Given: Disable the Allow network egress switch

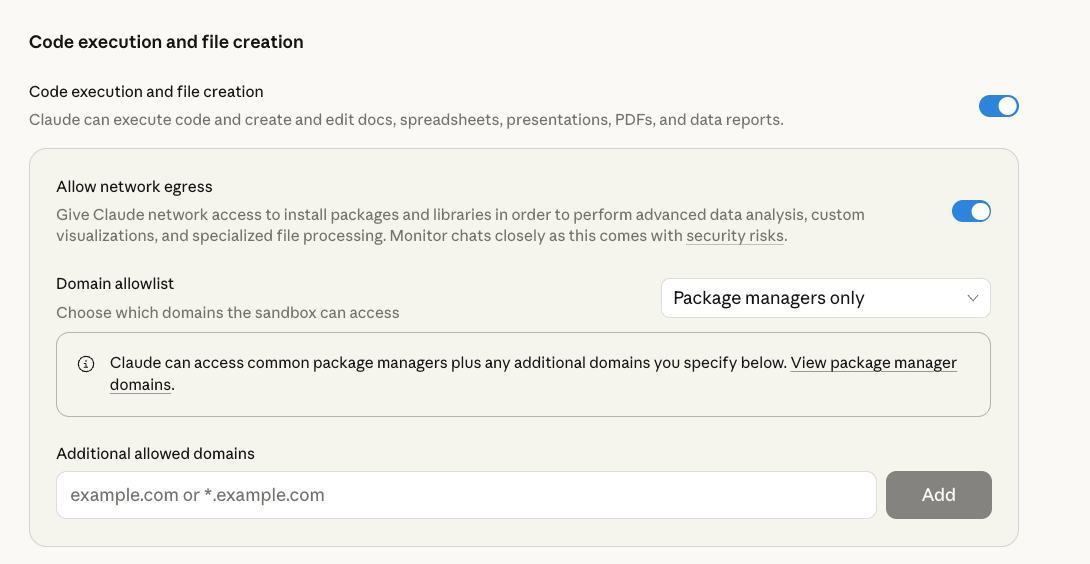Looking at the screenshot, I should [970, 211].
